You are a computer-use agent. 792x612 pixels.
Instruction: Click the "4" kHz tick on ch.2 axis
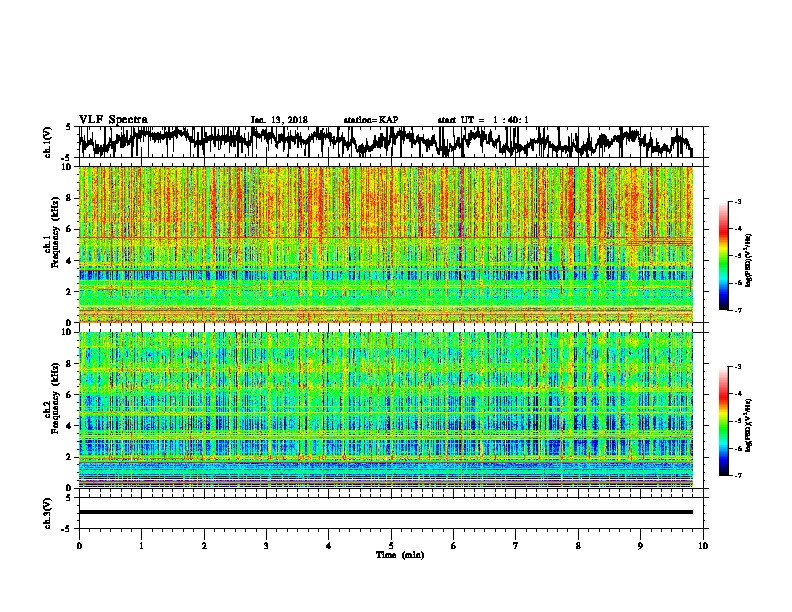click(x=71, y=426)
